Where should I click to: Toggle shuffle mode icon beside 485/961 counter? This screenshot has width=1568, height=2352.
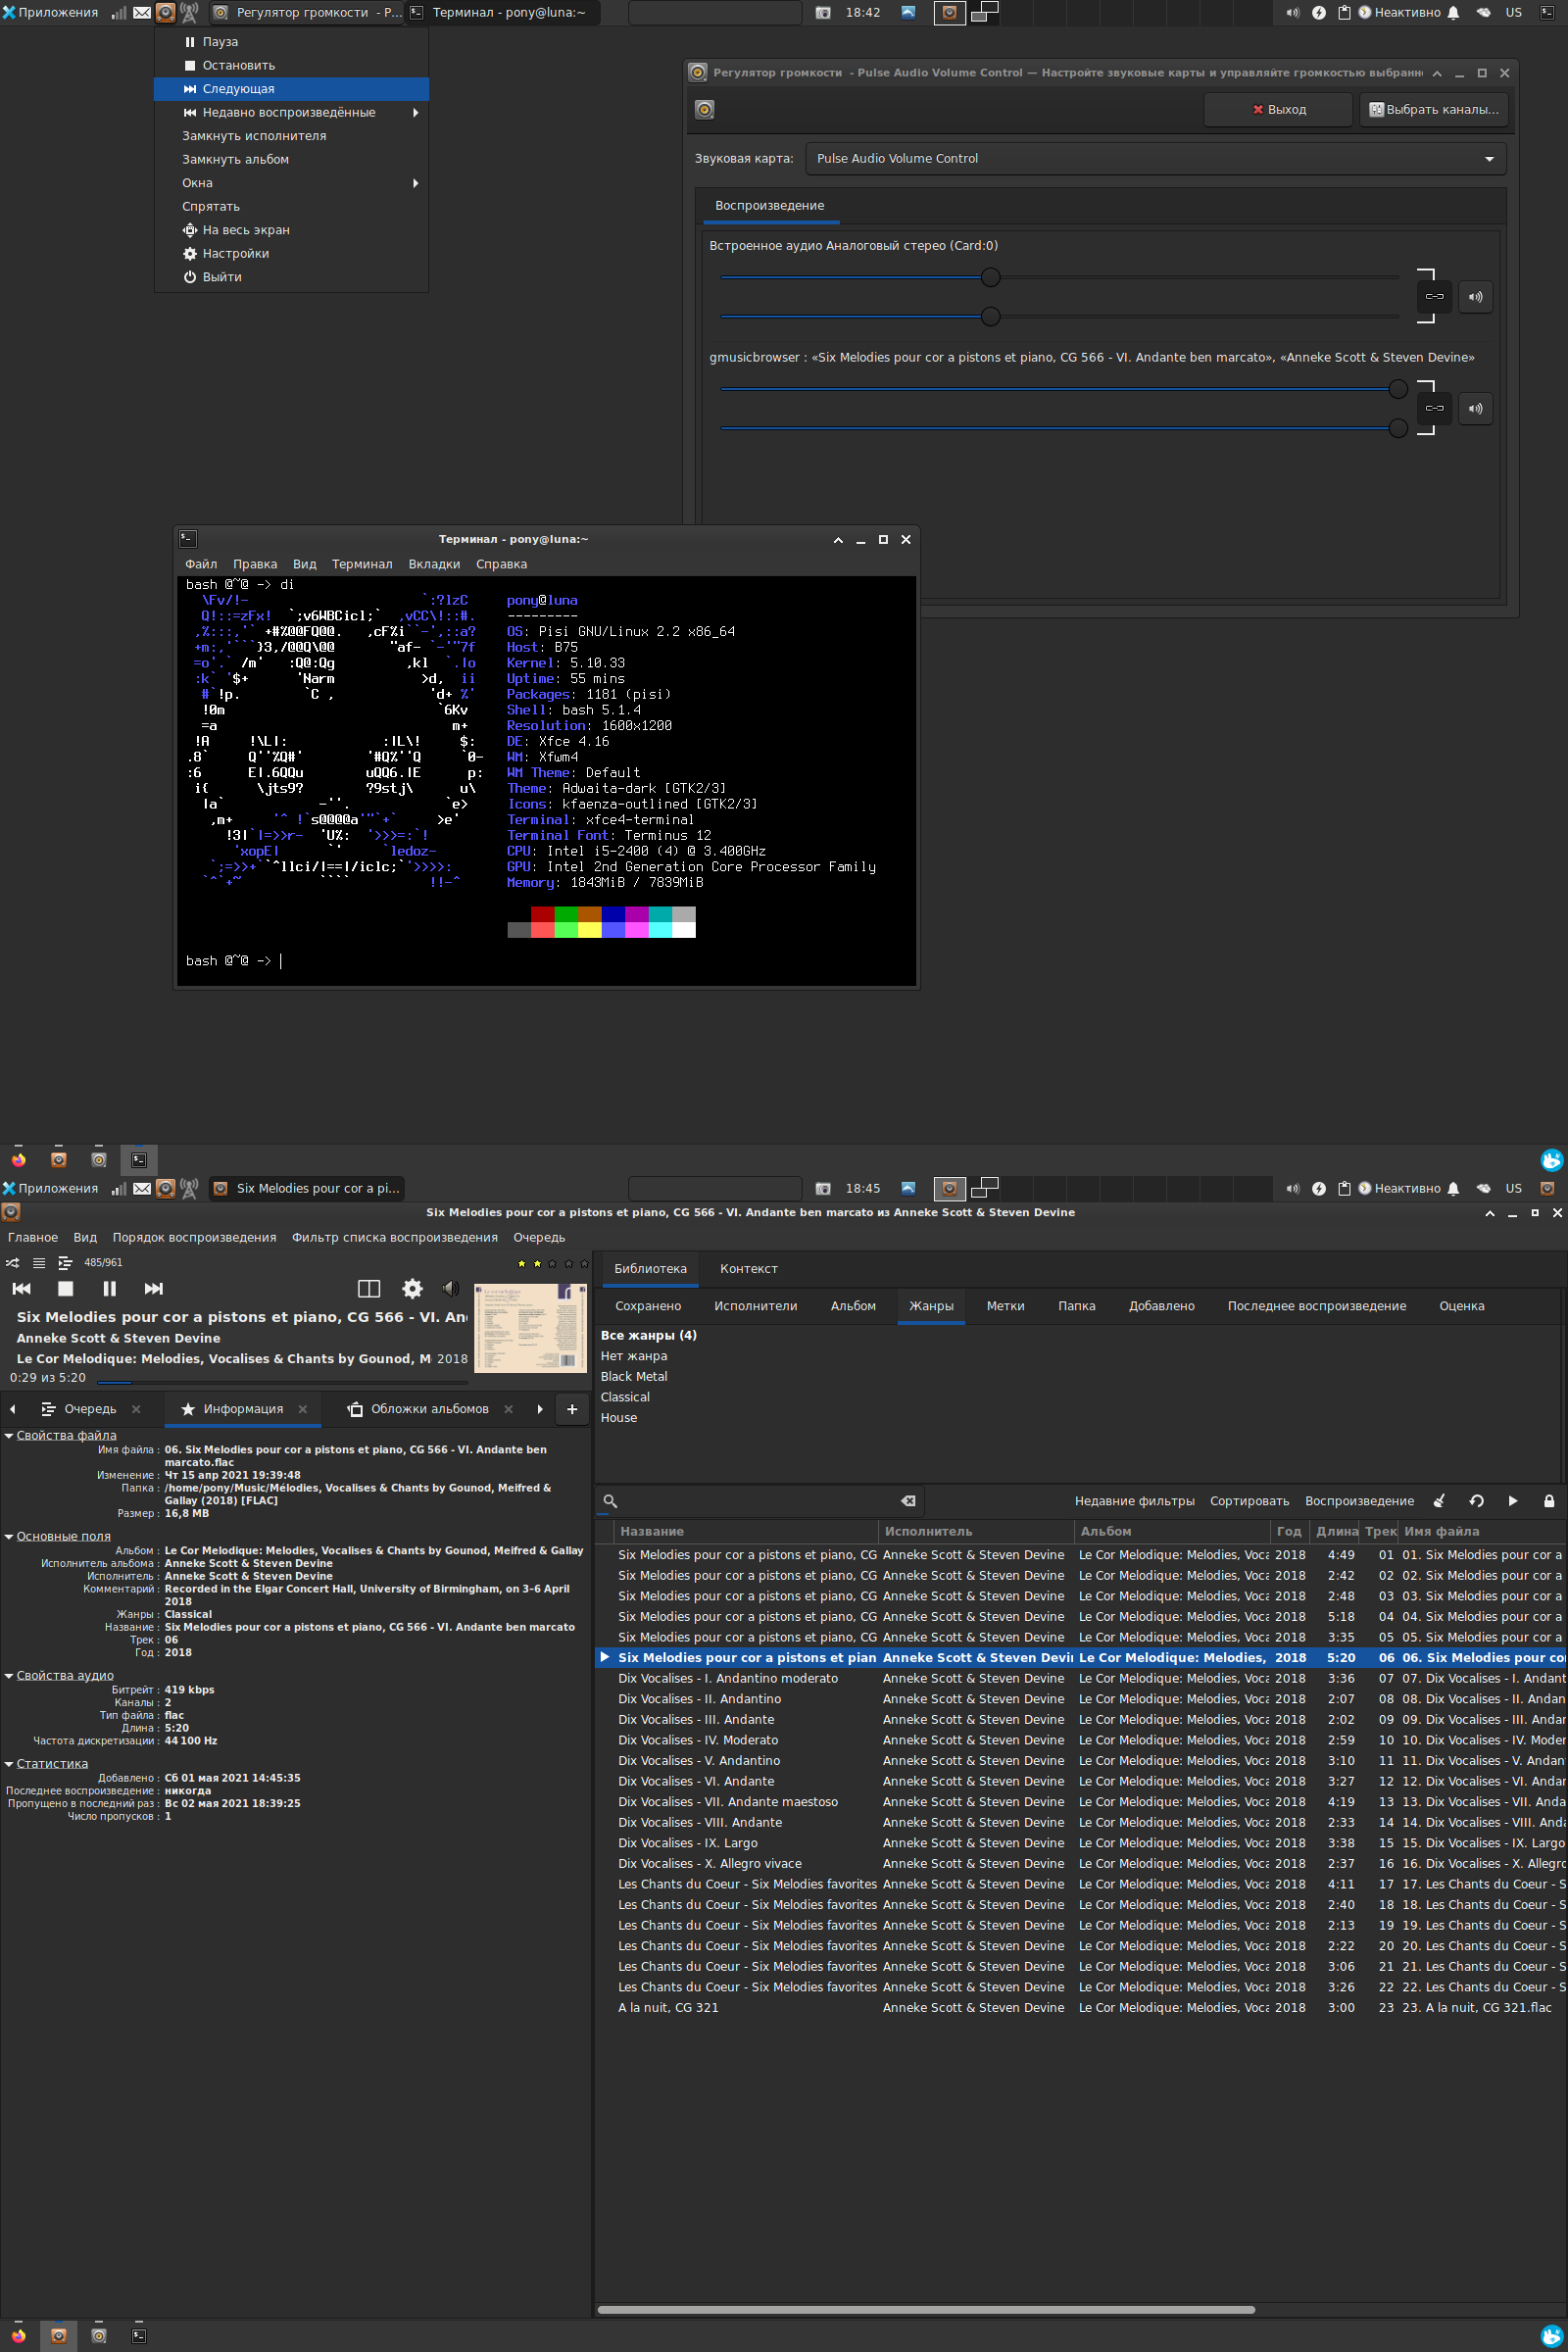[12, 1263]
